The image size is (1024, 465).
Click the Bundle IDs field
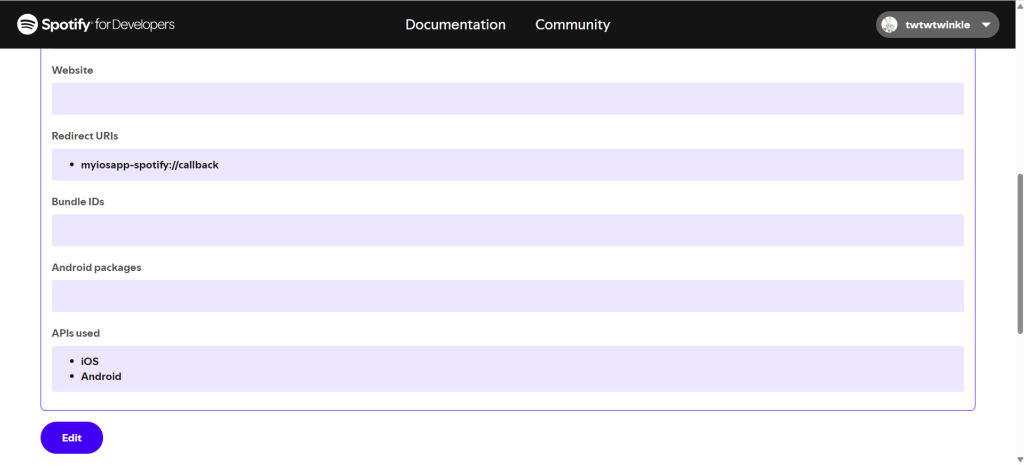coord(508,230)
